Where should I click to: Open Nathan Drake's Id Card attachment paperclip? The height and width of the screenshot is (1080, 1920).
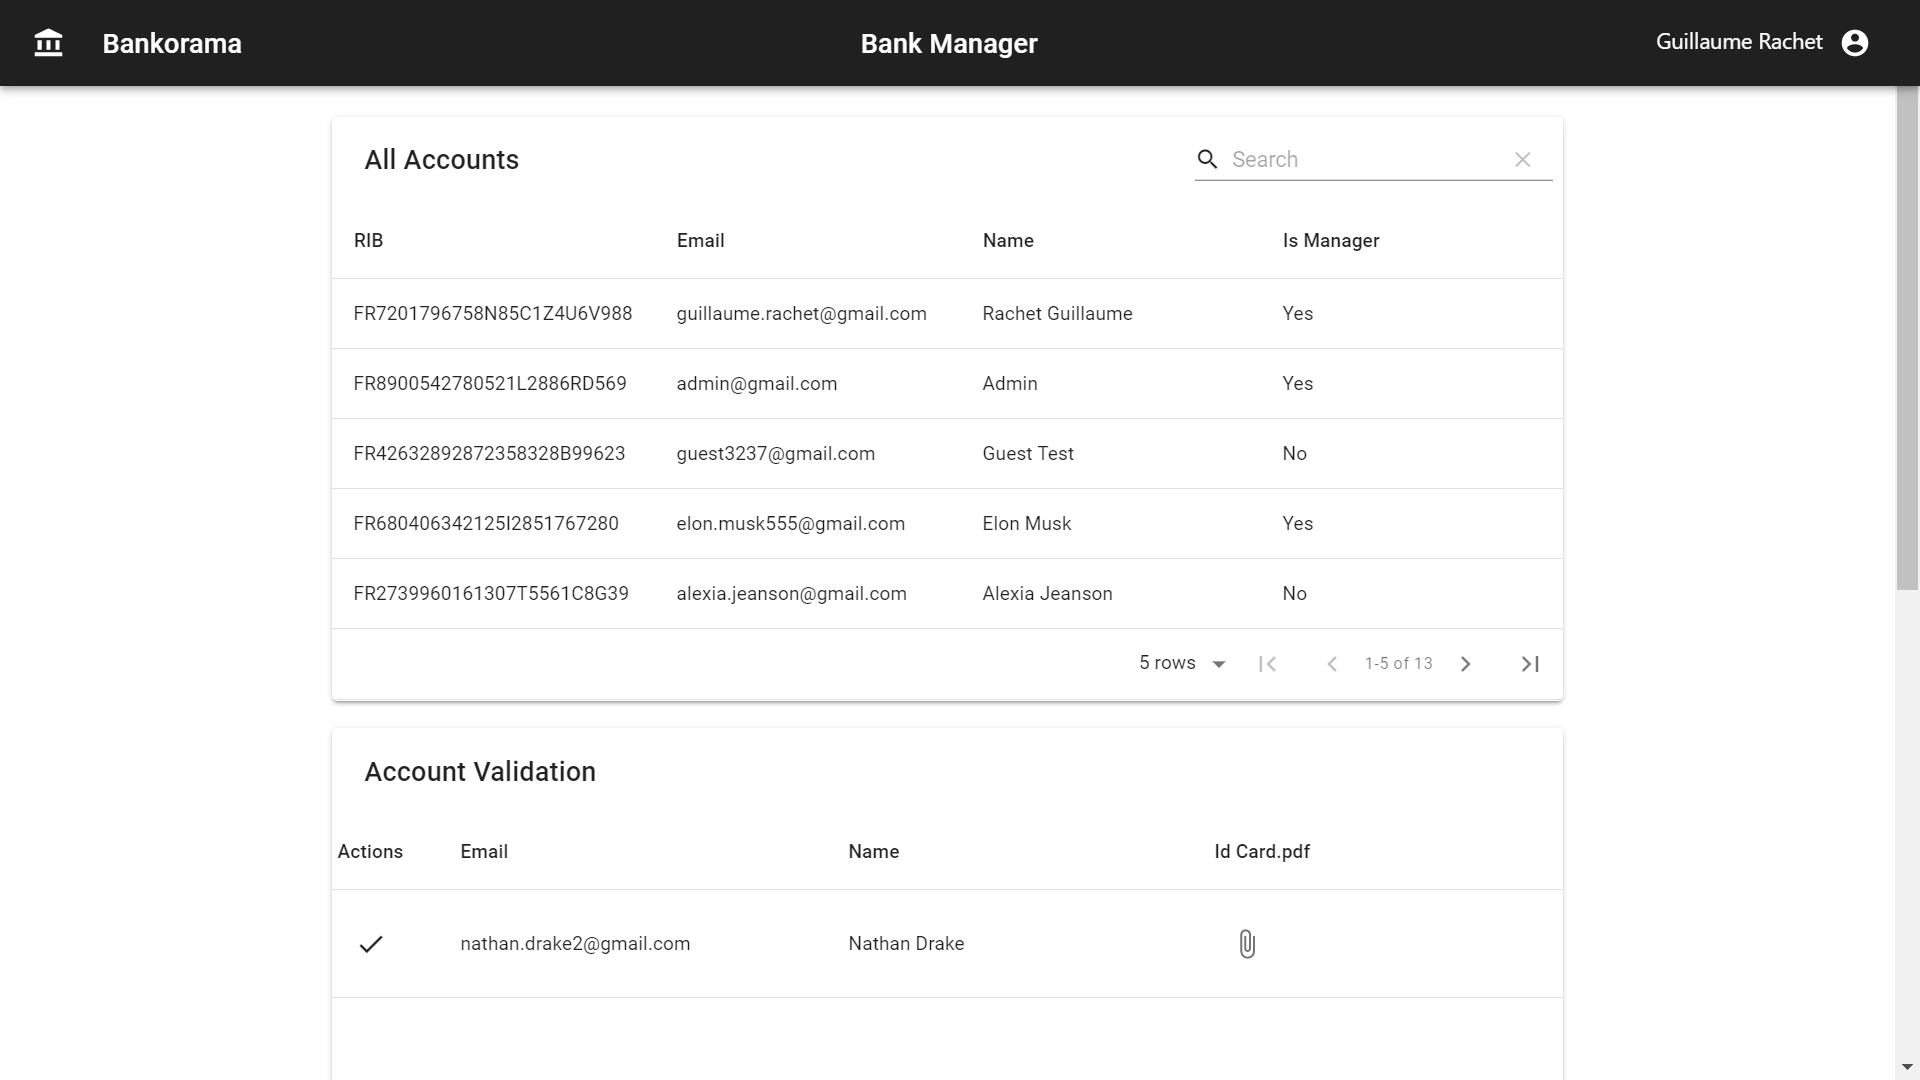pos(1247,944)
